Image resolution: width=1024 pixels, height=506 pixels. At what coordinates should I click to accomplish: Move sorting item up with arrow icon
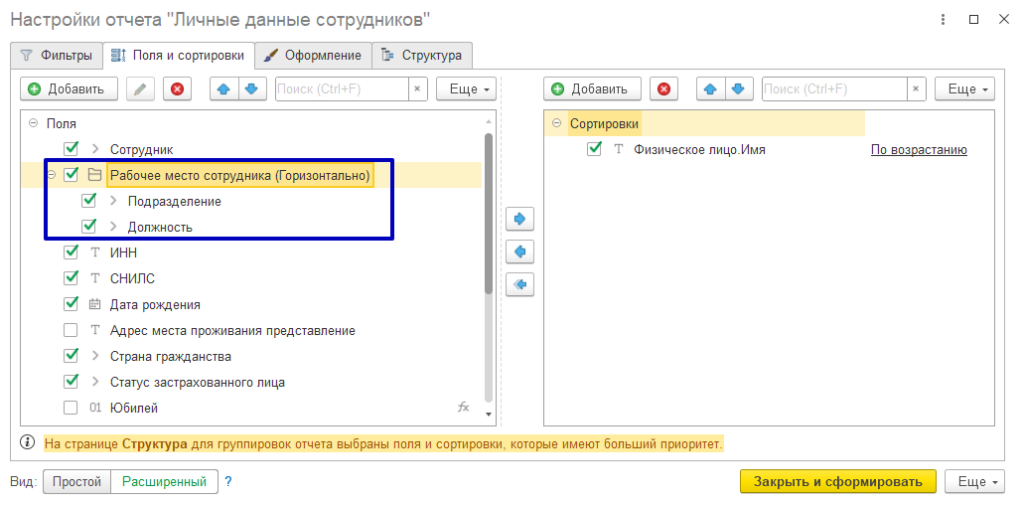(711, 89)
